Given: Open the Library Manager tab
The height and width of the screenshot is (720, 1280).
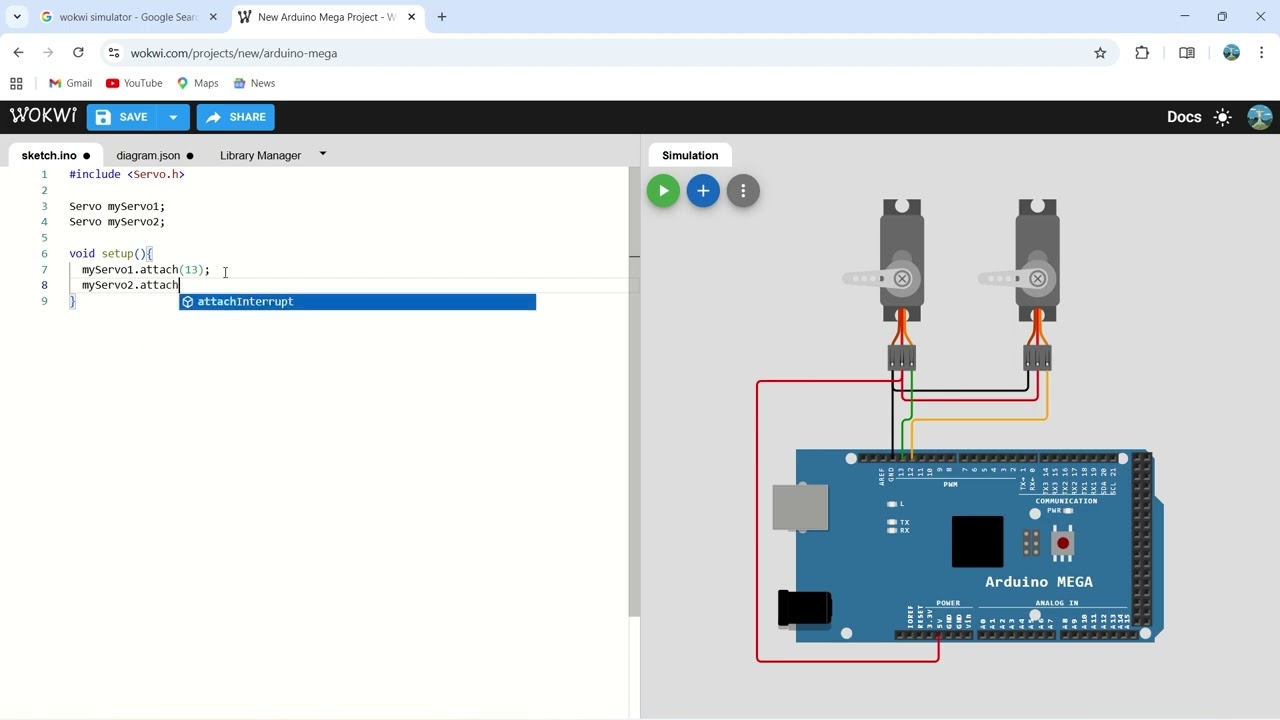Looking at the screenshot, I should coord(260,155).
